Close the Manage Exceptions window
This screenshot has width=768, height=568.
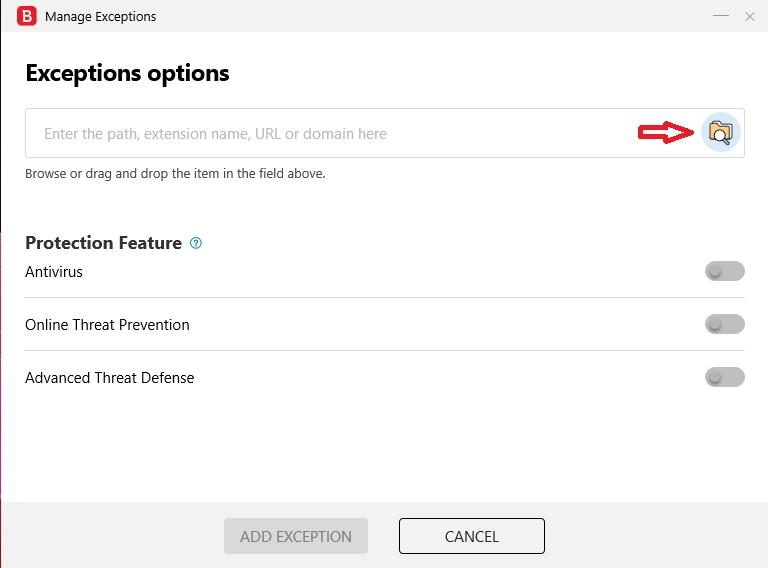coord(750,16)
